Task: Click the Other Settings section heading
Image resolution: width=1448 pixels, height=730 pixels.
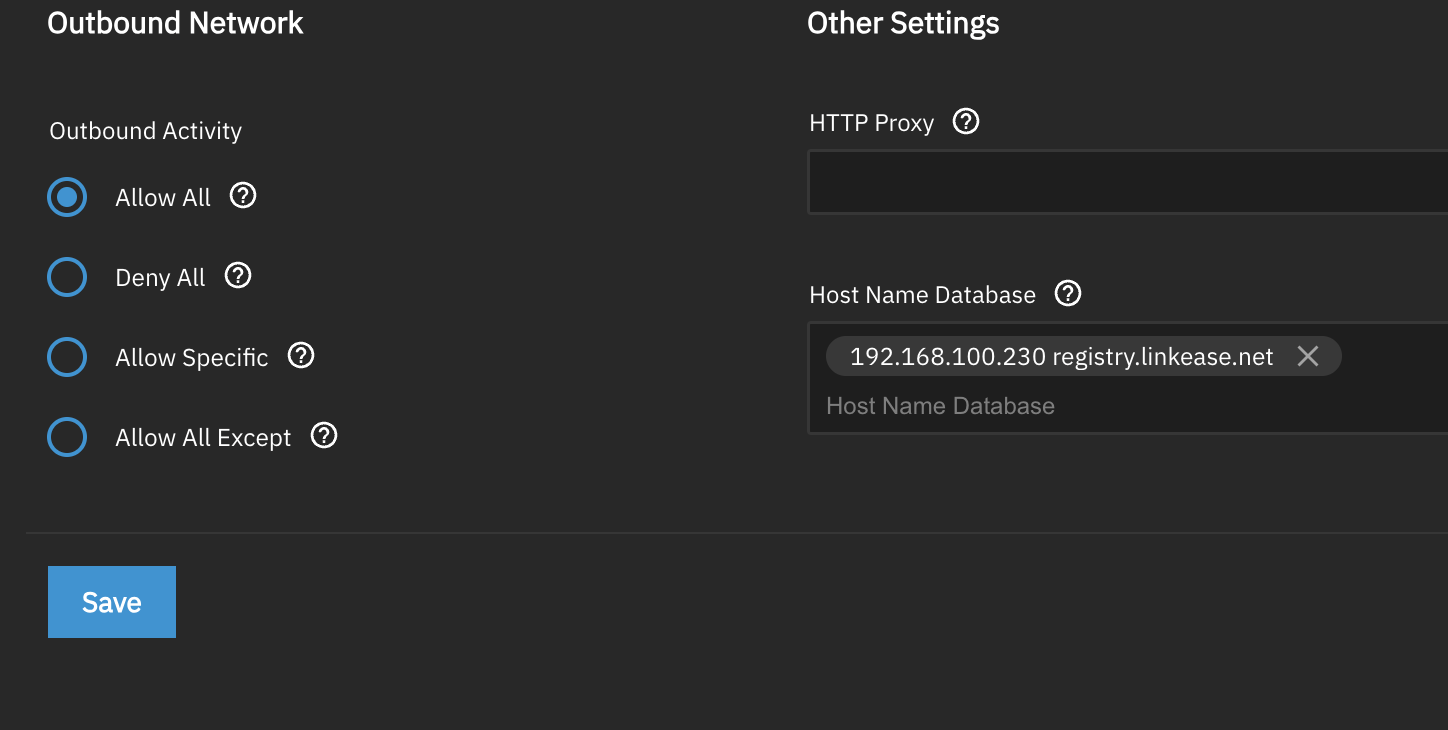Action: pos(903,23)
